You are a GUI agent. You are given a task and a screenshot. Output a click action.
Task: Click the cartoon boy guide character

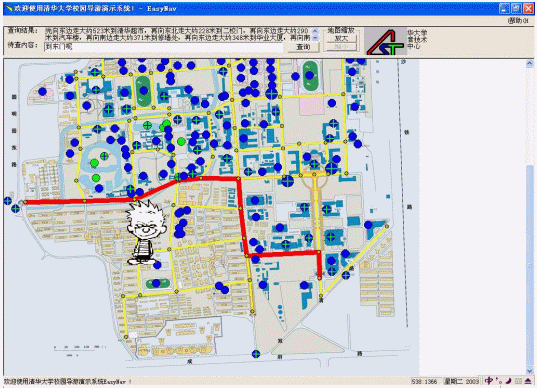point(146,233)
